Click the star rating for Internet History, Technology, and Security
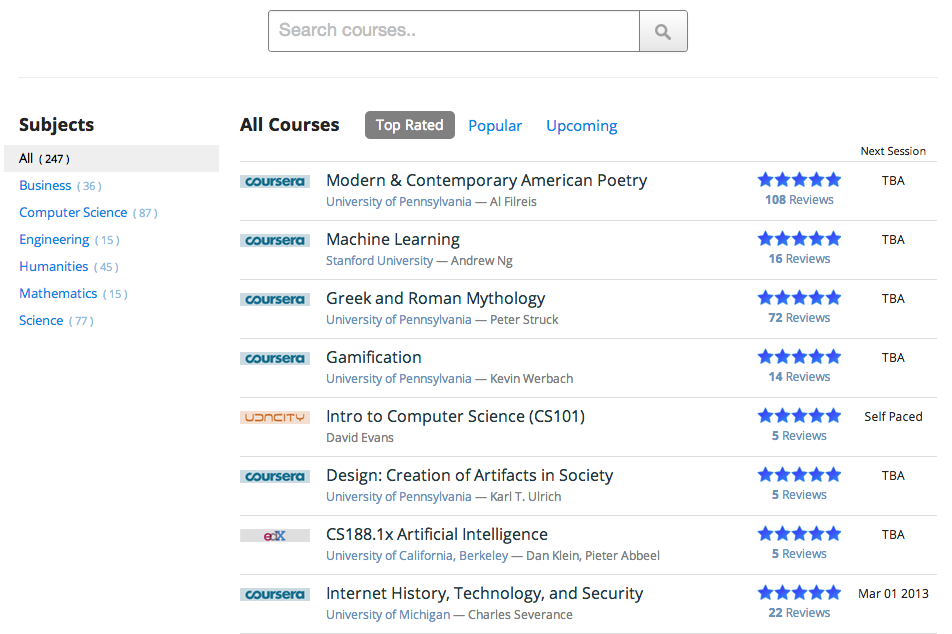Viewport: 952px width, 634px height. coord(799,593)
